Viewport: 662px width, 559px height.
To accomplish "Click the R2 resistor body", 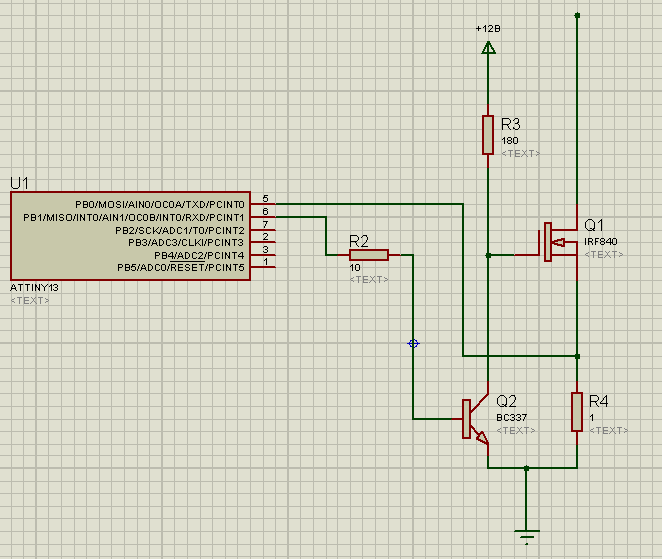I will click(x=368, y=255).
